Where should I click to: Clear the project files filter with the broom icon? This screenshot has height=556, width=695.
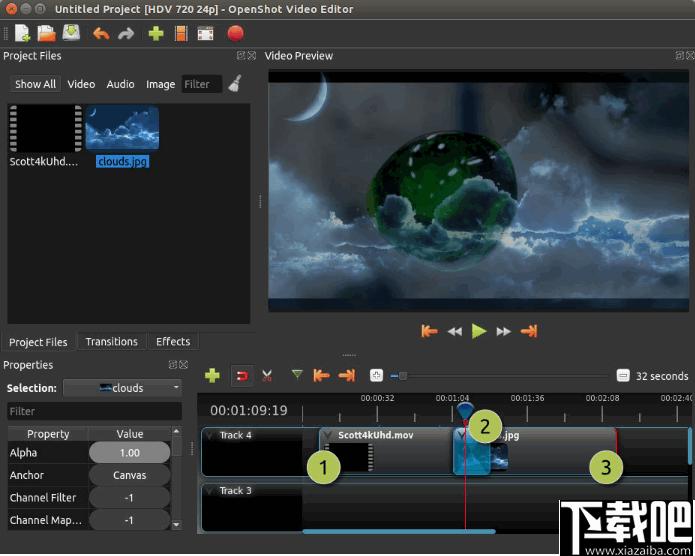coord(235,83)
